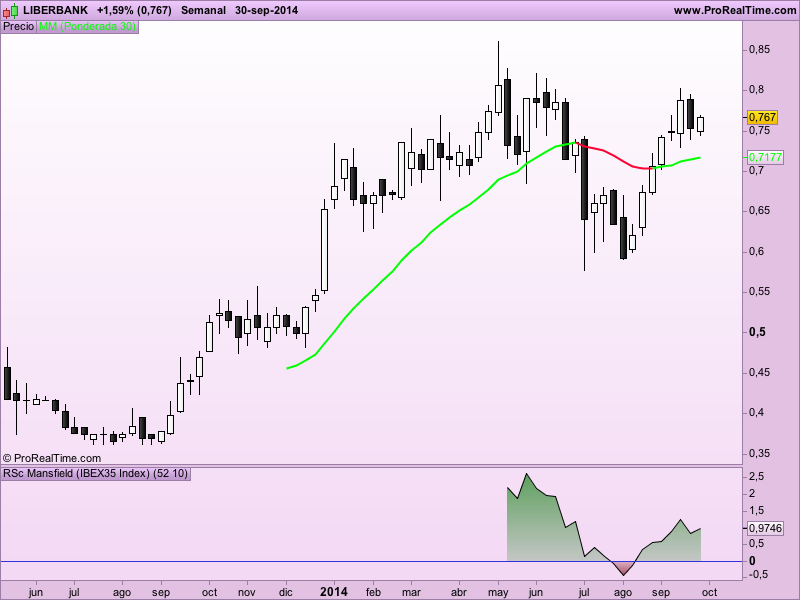The image size is (800, 600).
Task: Click the dic label on time axis
Action: click(286, 592)
